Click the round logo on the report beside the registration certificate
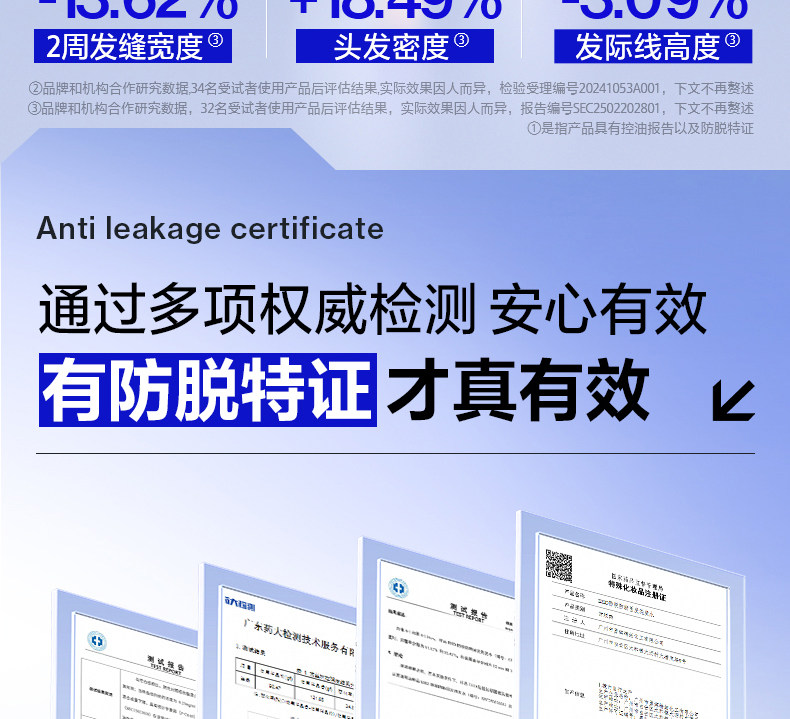 pyautogui.click(x=398, y=588)
